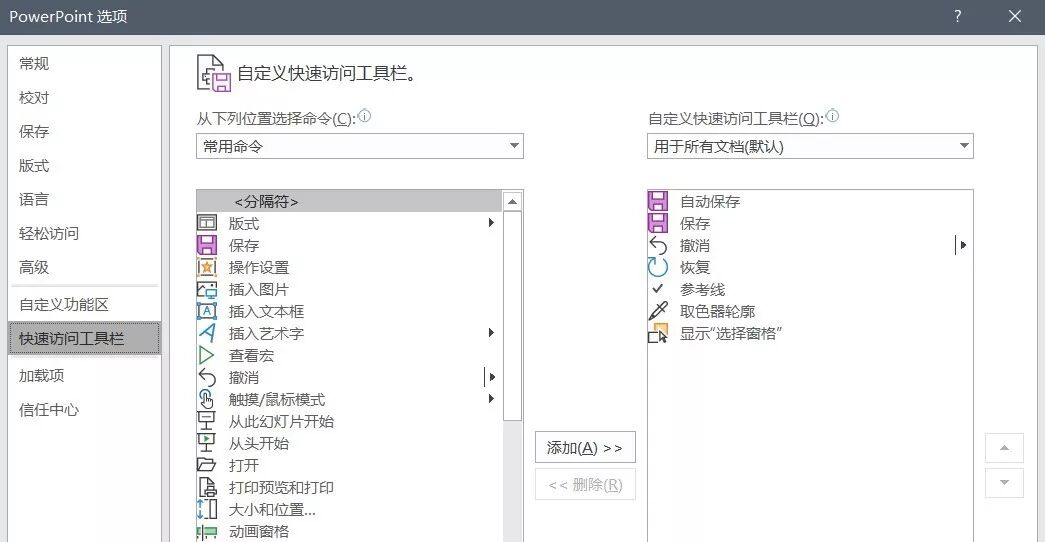
Task: Select the 插入艺术字 icon
Action: pyautogui.click(x=207, y=333)
